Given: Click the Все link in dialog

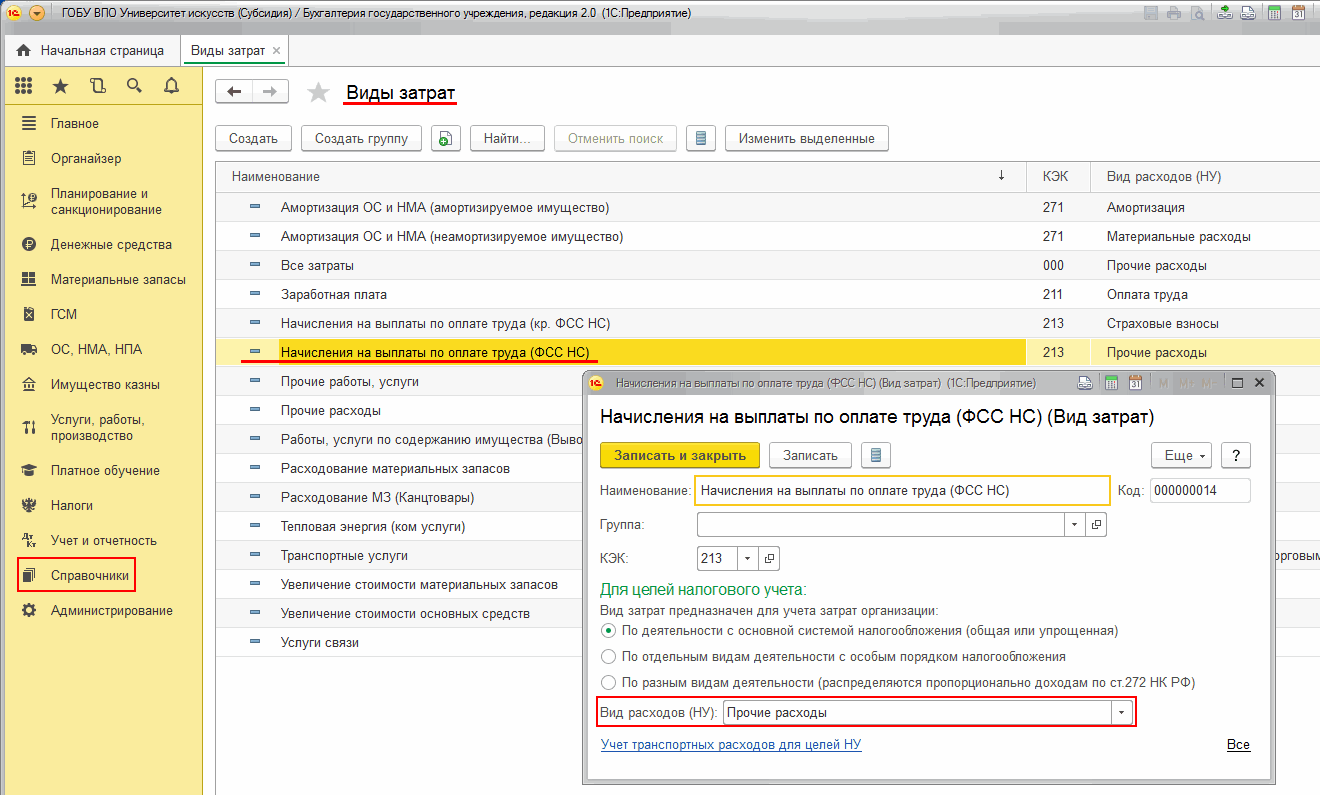Looking at the screenshot, I should [x=1238, y=745].
